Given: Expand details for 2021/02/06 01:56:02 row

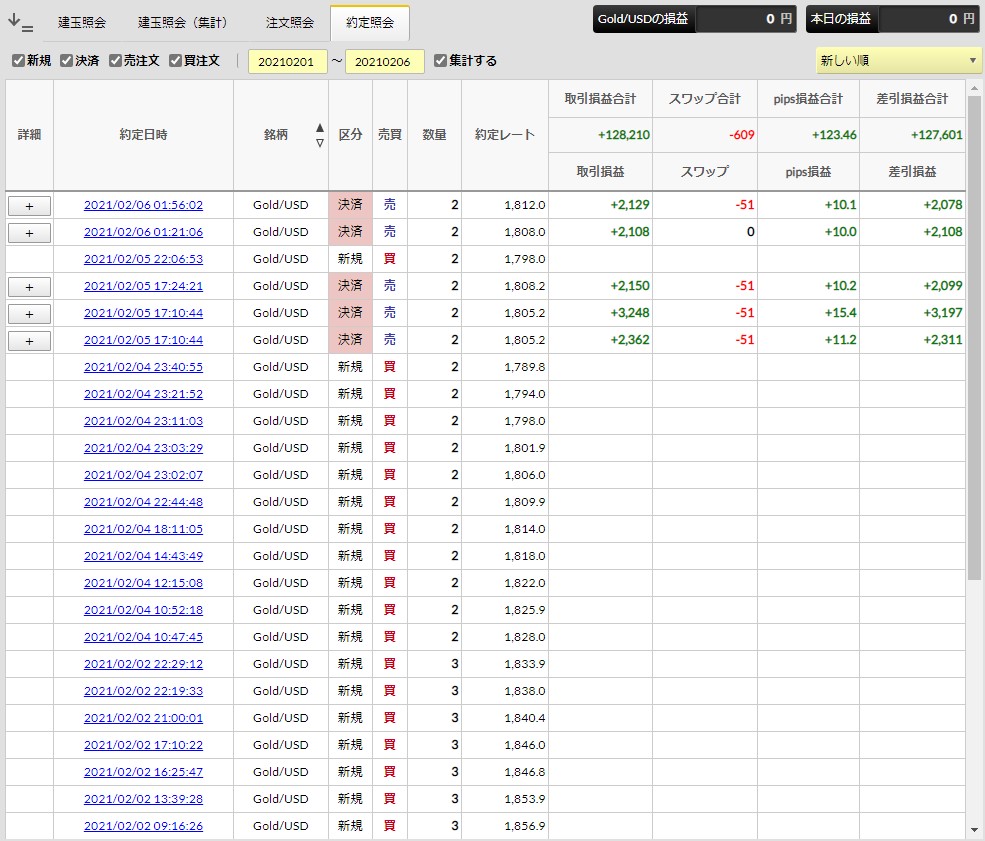Looking at the screenshot, I should click(x=30, y=206).
